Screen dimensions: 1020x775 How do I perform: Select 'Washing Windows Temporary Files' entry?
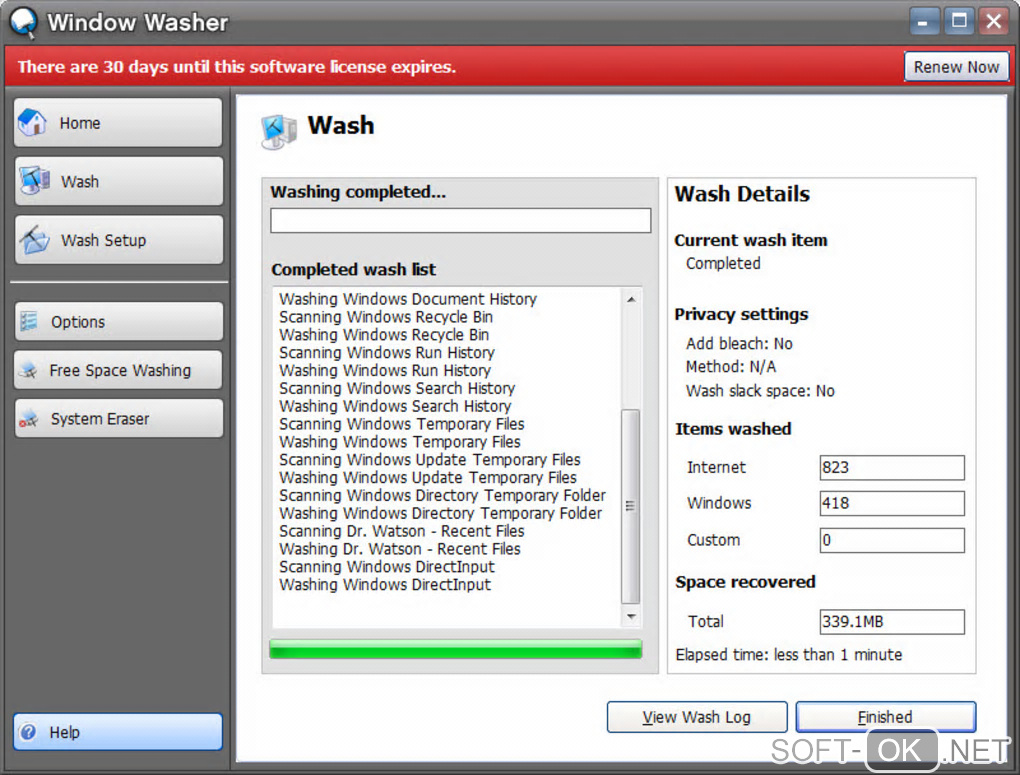pos(400,442)
